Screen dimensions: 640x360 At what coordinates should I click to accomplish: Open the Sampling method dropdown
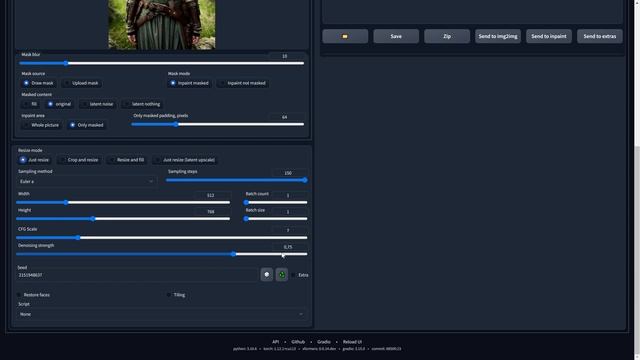click(x=86, y=181)
